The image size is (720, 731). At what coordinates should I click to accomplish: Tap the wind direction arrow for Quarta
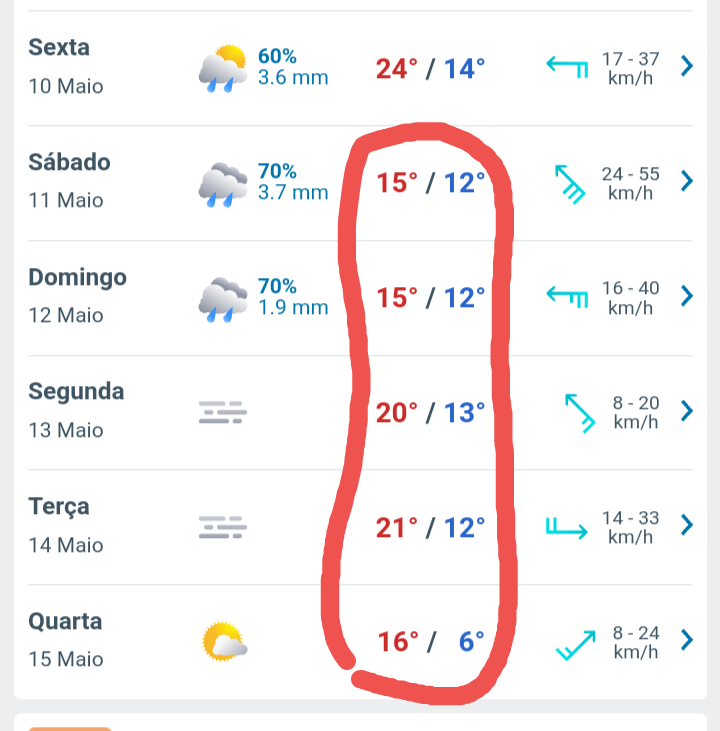(x=576, y=645)
